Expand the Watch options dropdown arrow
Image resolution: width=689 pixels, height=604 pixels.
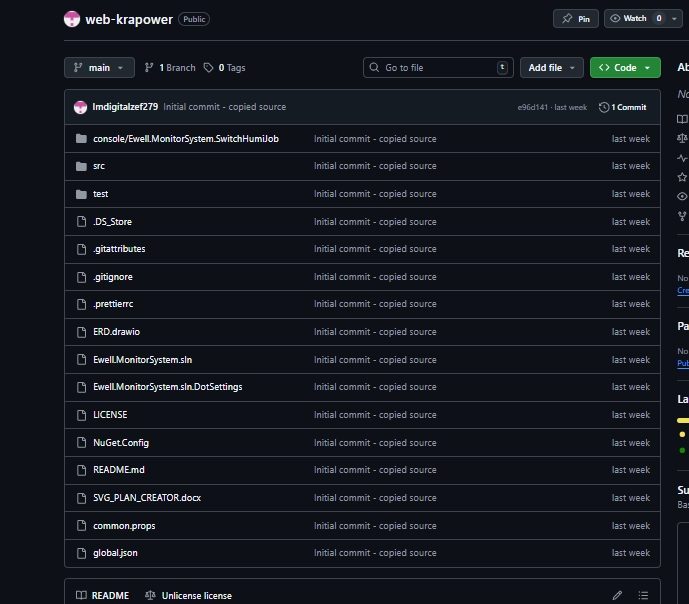[674, 18]
